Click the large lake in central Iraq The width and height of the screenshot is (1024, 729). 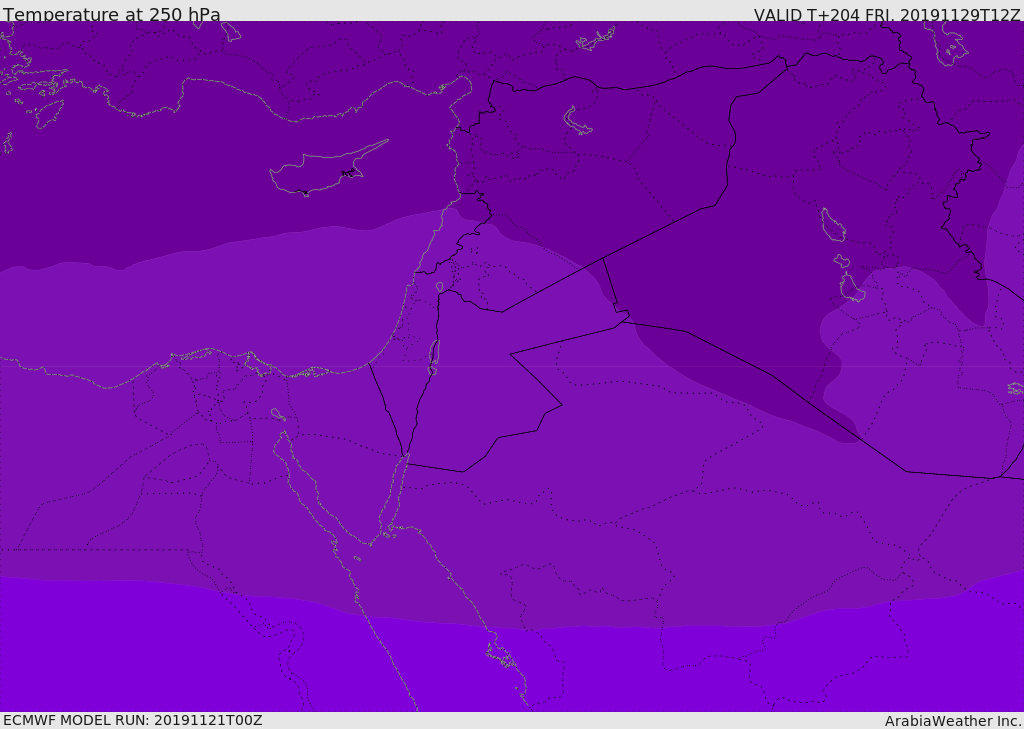click(x=833, y=225)
